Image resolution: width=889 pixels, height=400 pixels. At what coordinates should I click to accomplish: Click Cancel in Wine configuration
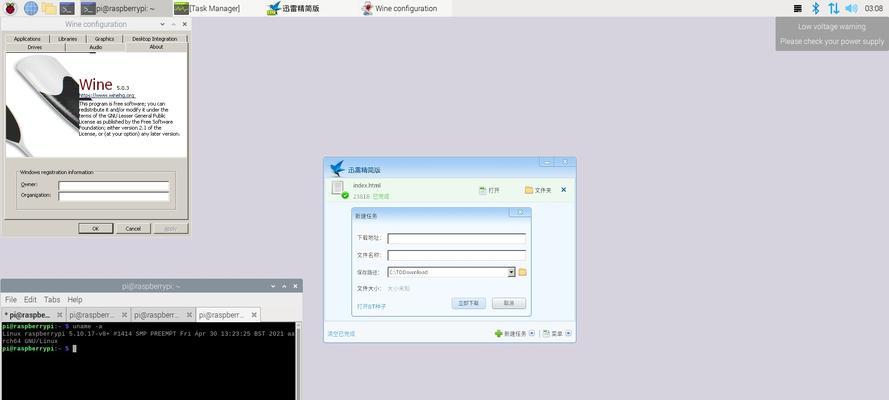(133, 228)
